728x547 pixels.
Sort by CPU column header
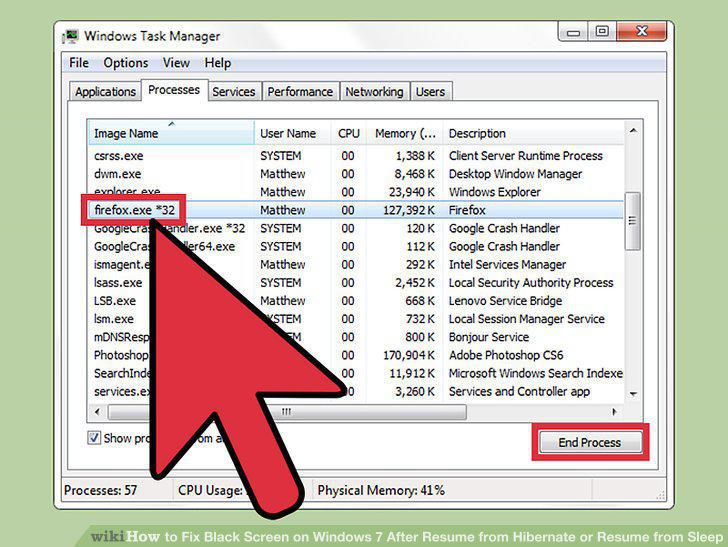349,133
